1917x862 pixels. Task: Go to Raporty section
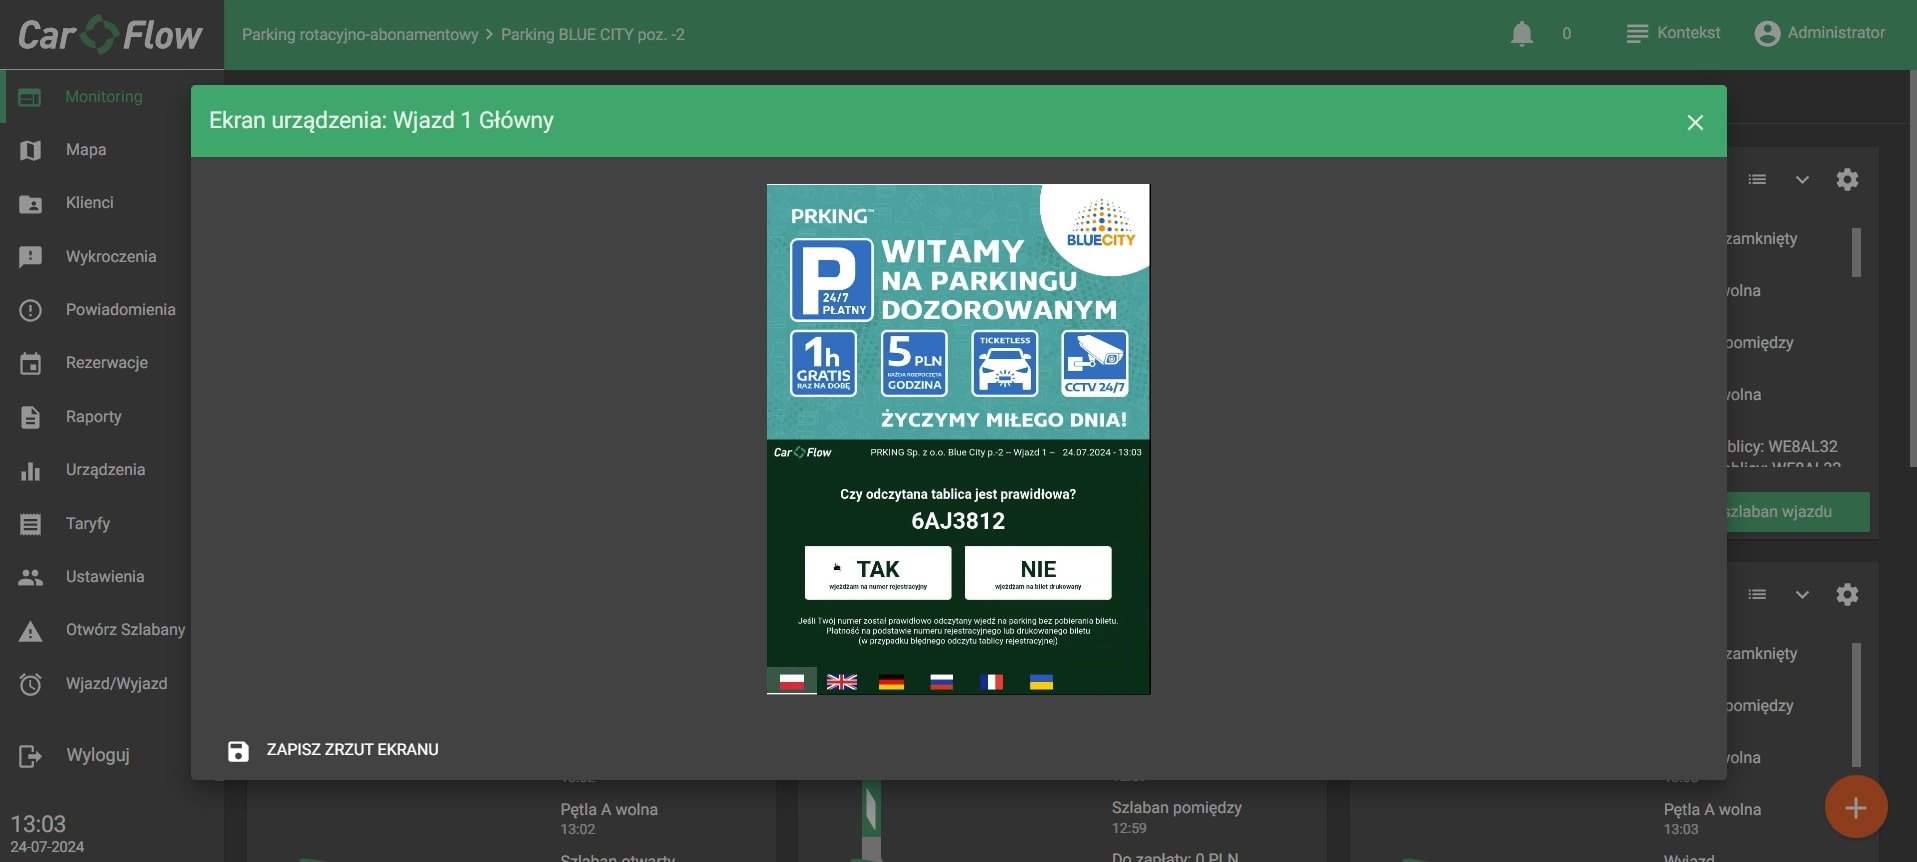[93, 417]
